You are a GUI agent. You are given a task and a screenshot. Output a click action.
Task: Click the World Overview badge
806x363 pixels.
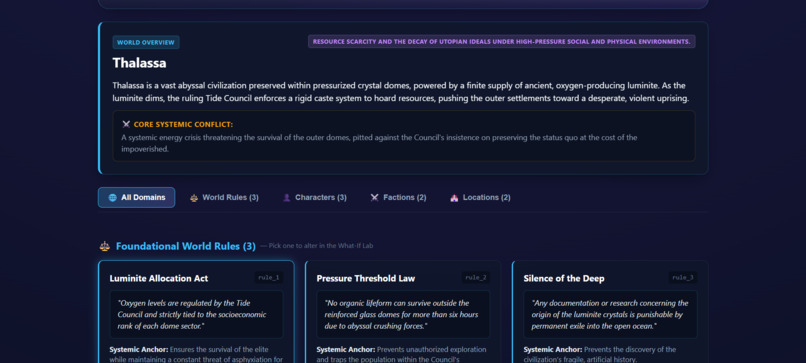[146, 42]
